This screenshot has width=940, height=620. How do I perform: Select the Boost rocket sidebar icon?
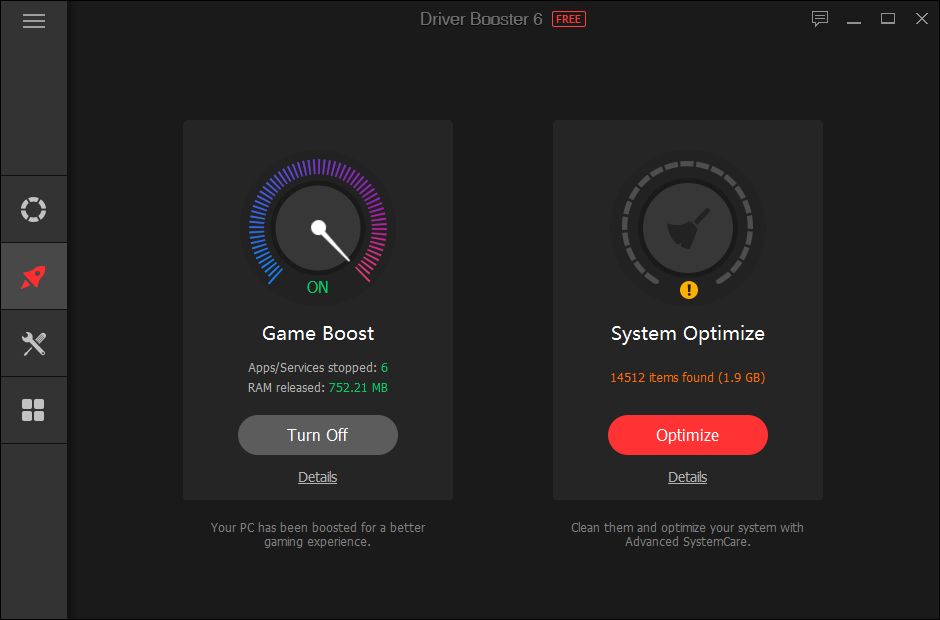point(34,276)
